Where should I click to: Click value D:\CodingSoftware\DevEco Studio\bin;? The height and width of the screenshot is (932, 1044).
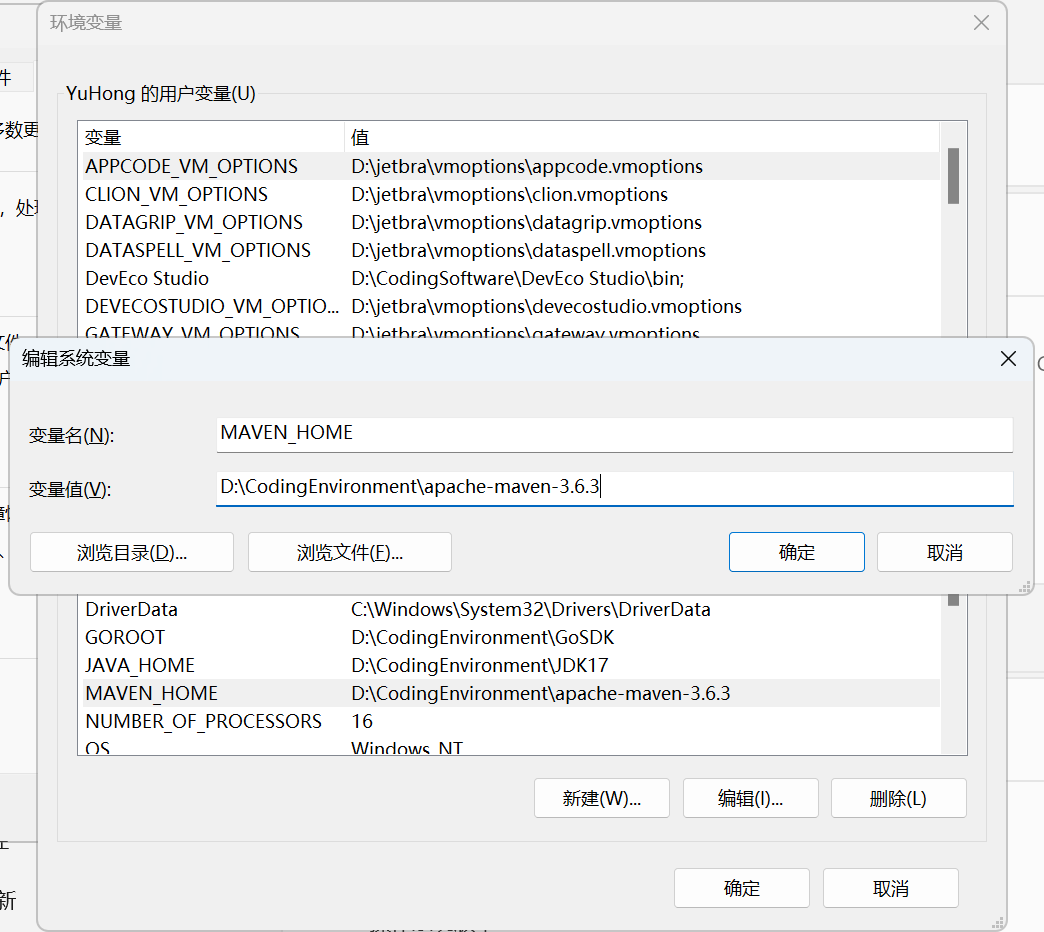coord(517,278)
